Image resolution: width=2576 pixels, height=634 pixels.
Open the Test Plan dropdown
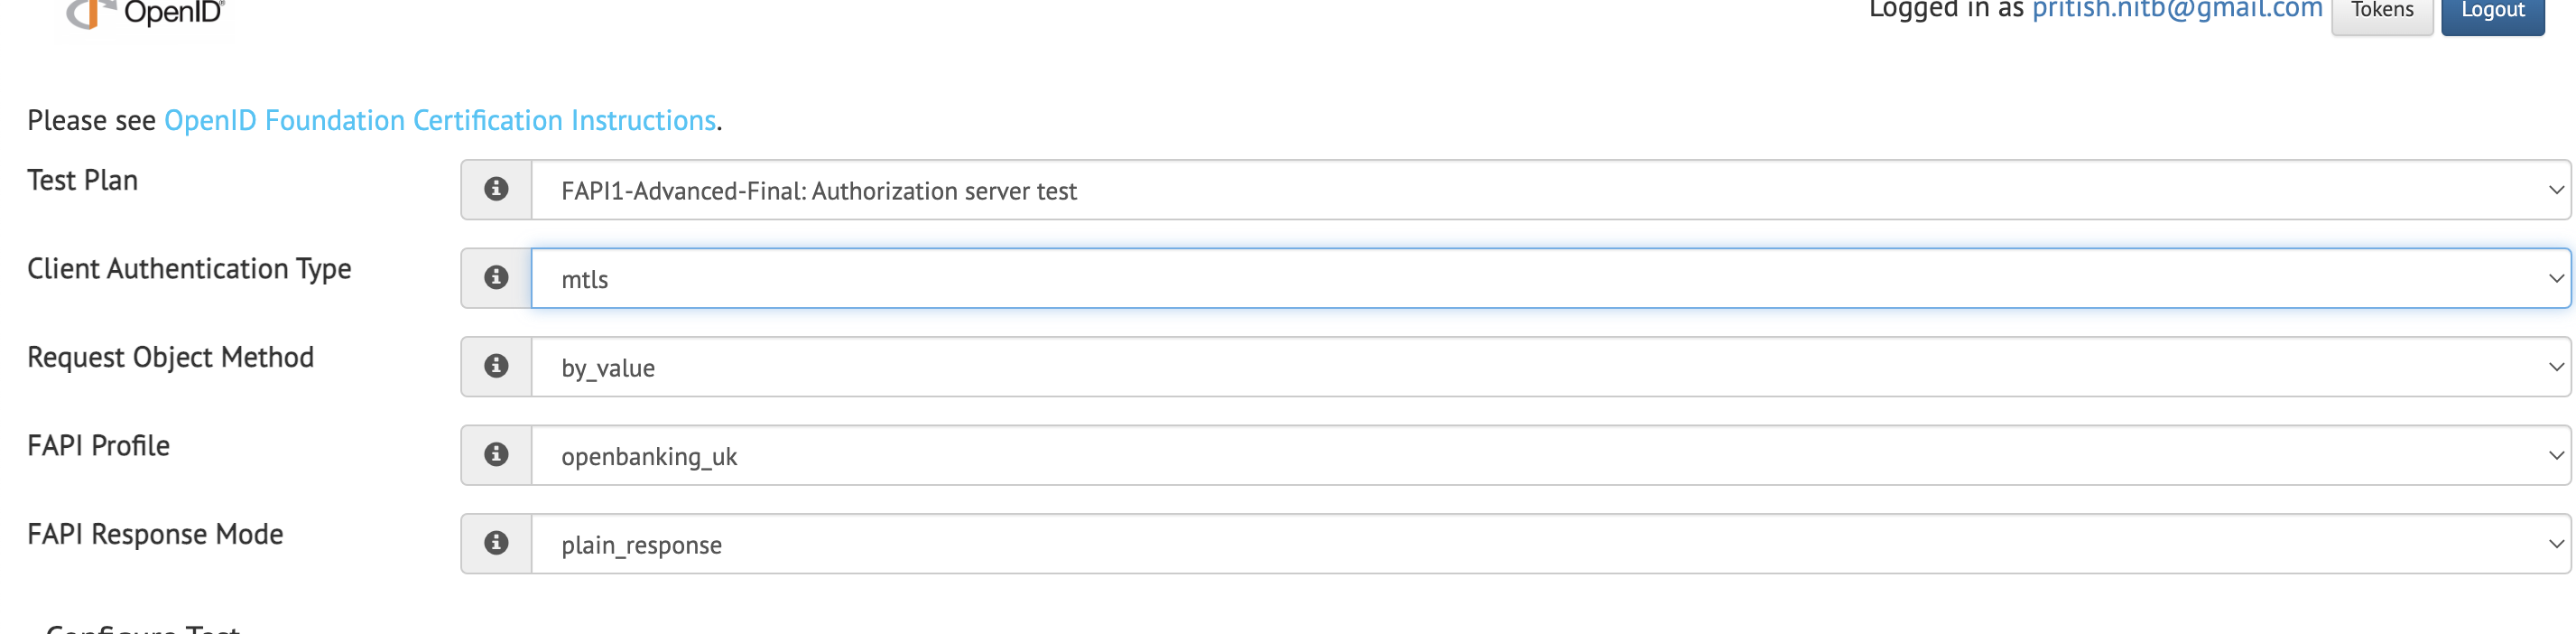coord(1500,189)
